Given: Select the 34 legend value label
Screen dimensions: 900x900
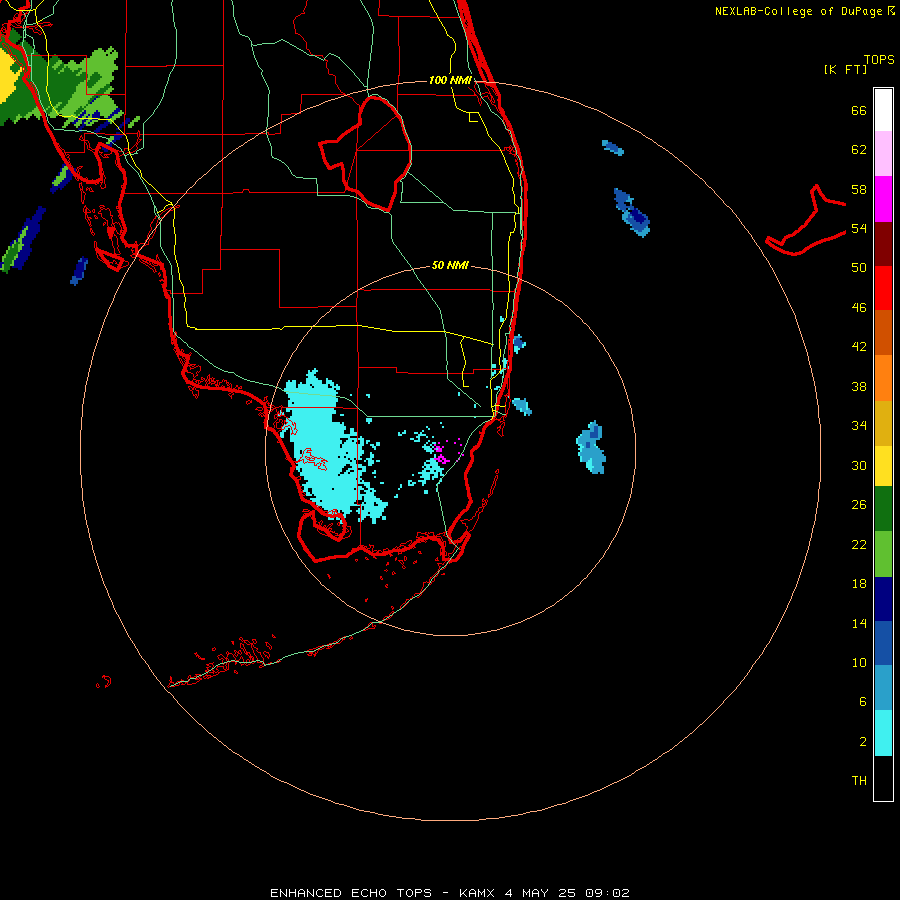Looking at the screenshot, I should point(859,426).
